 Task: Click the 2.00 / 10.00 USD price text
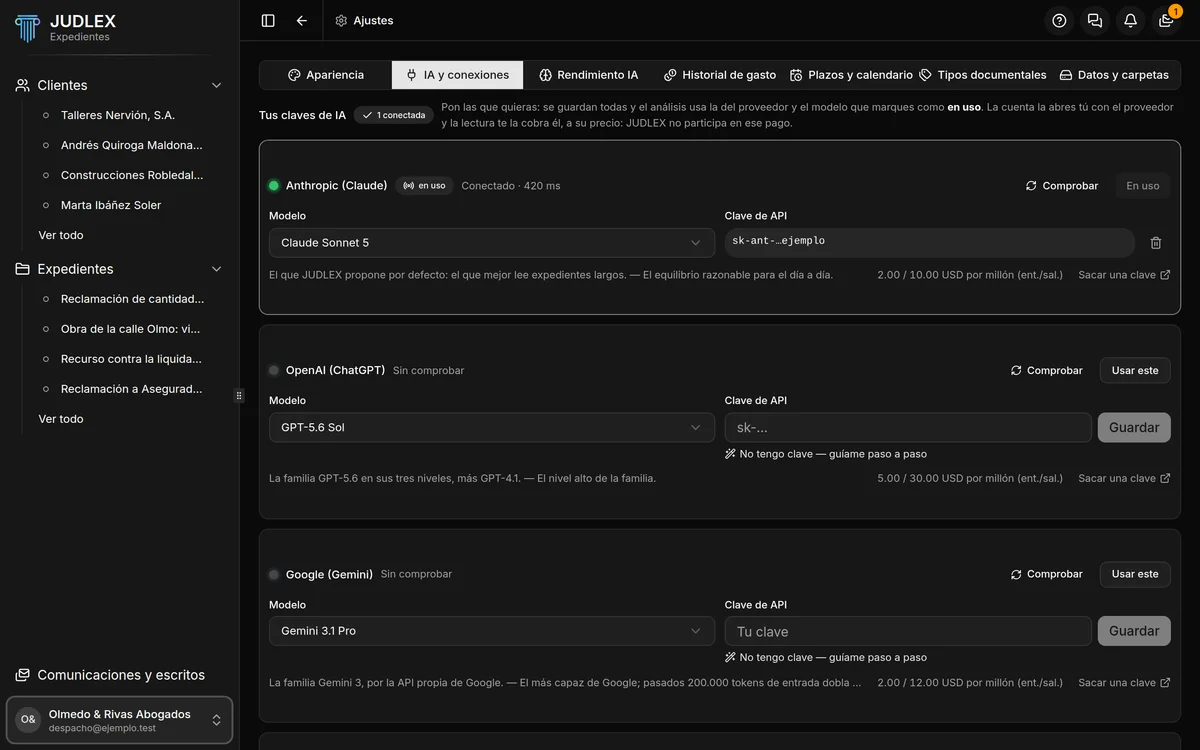970,275
